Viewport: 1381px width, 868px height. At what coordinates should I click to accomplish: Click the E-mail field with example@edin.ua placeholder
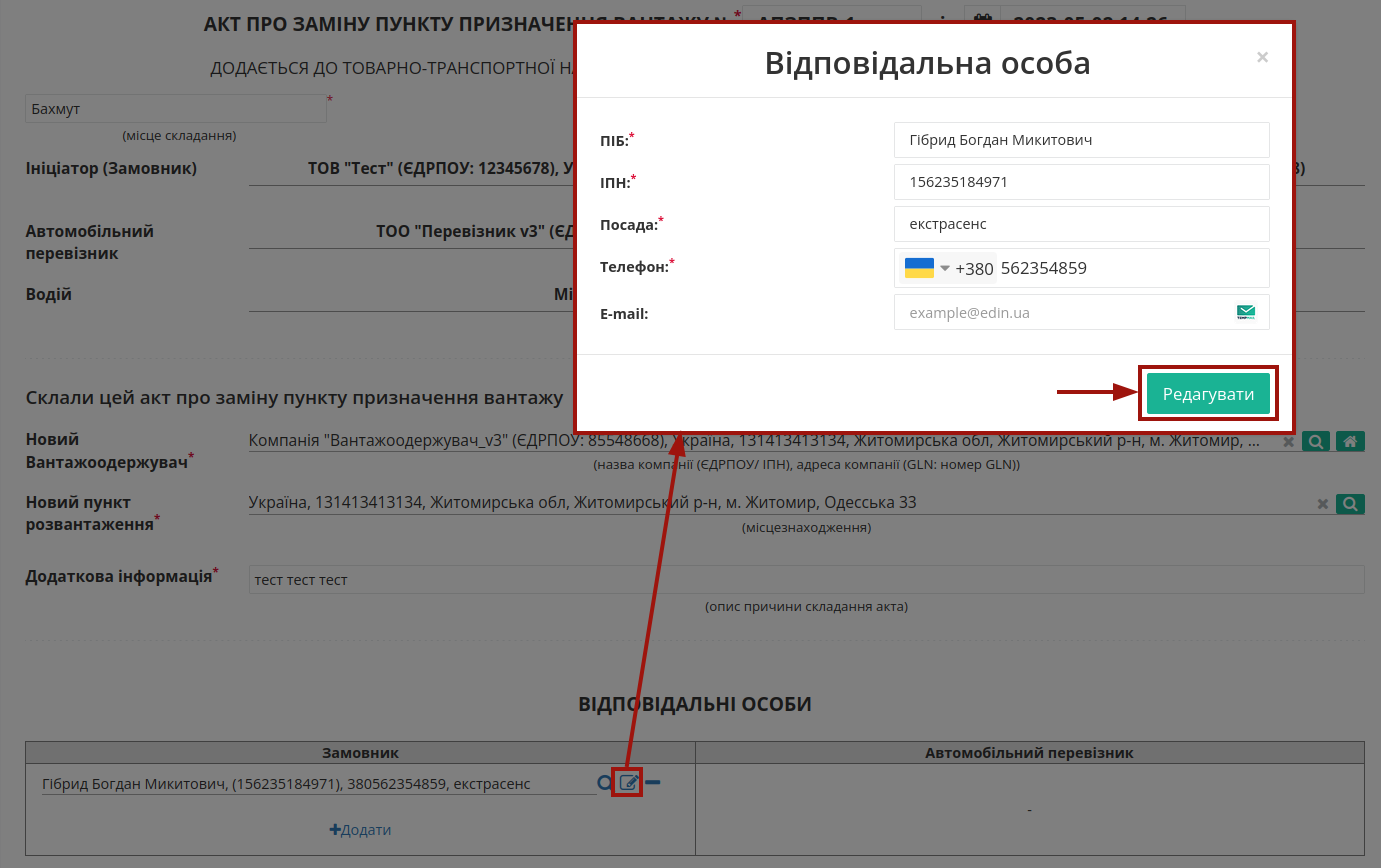click(x=1081, y=312)
